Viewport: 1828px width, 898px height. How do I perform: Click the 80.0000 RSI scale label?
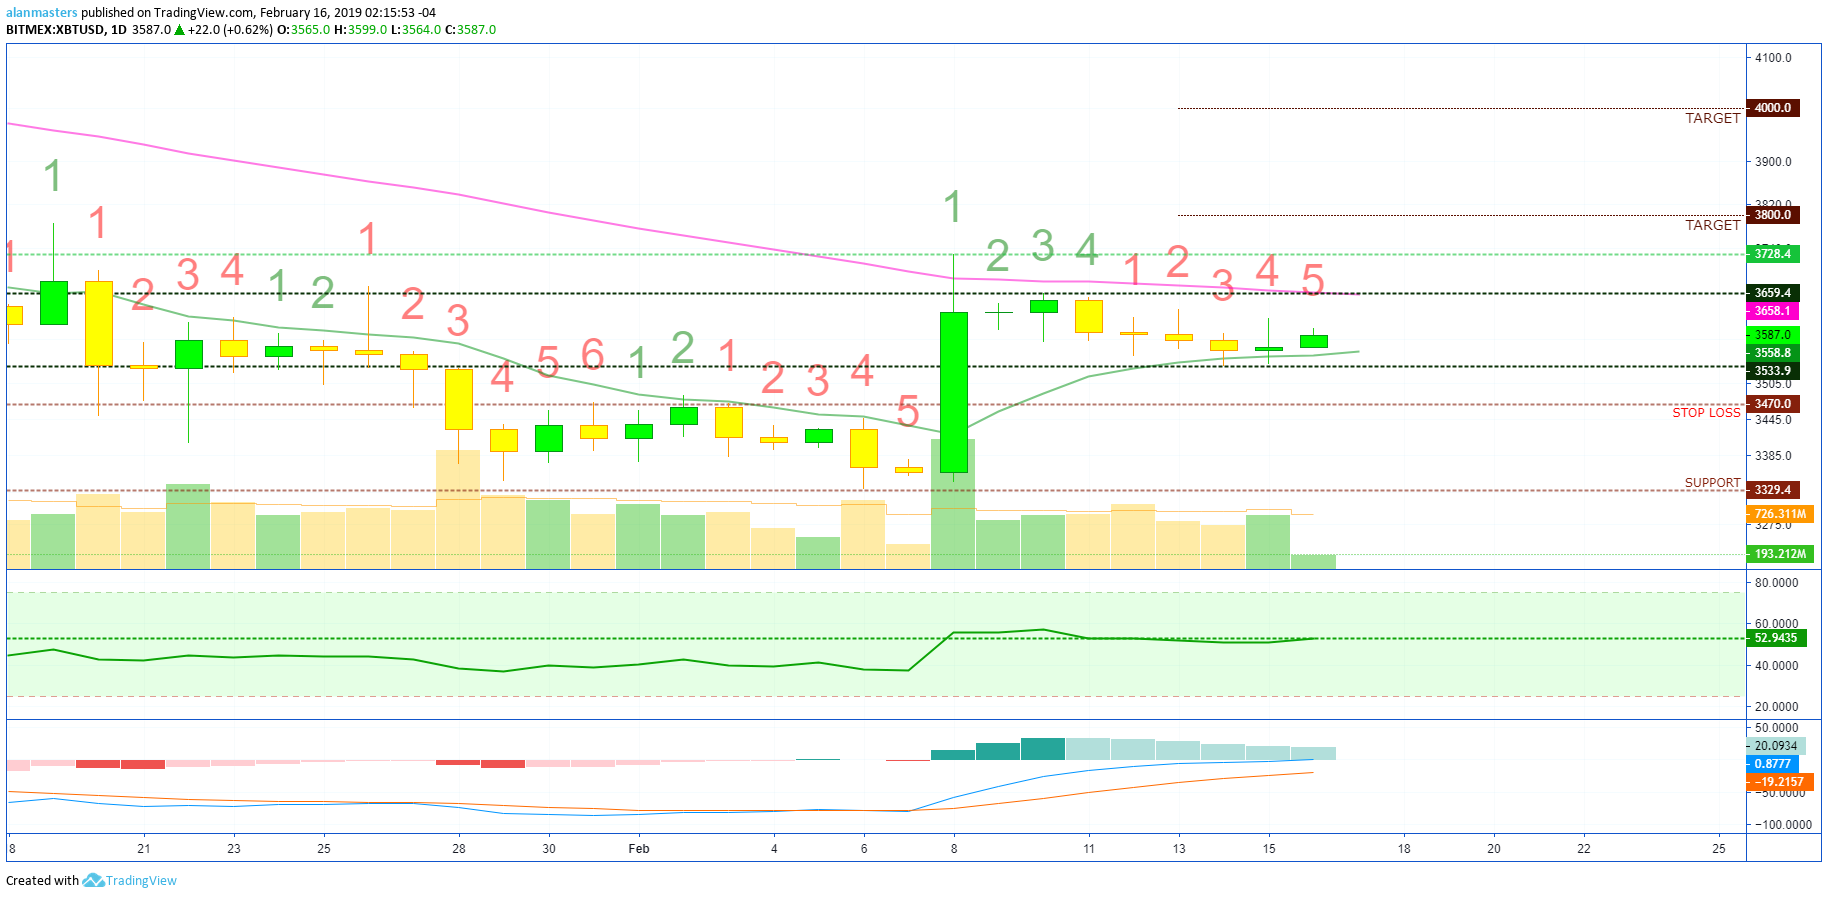tap(1777, 583)
